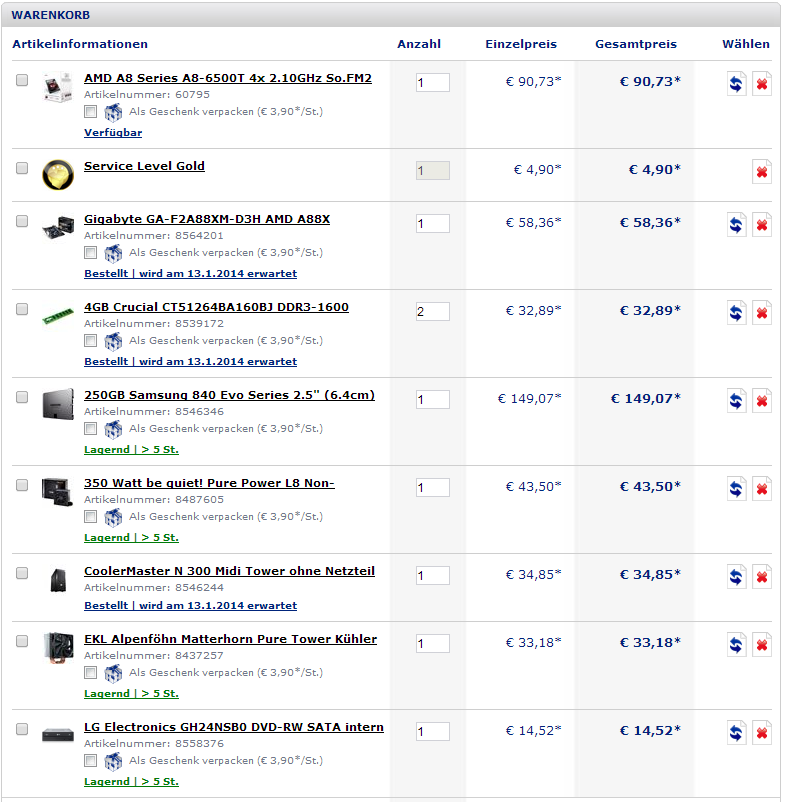
Task: Refresh quantity for AMD A8 Series row
Action: (x=736, y=83)
